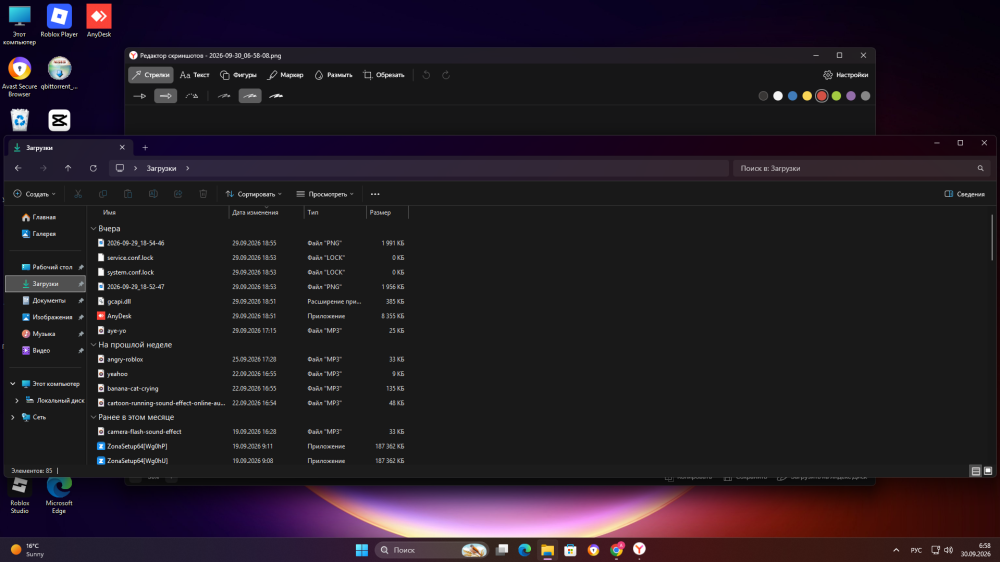1000x562 pixels.
Task: Choose the white color swatch
Action: coord(777,96)
